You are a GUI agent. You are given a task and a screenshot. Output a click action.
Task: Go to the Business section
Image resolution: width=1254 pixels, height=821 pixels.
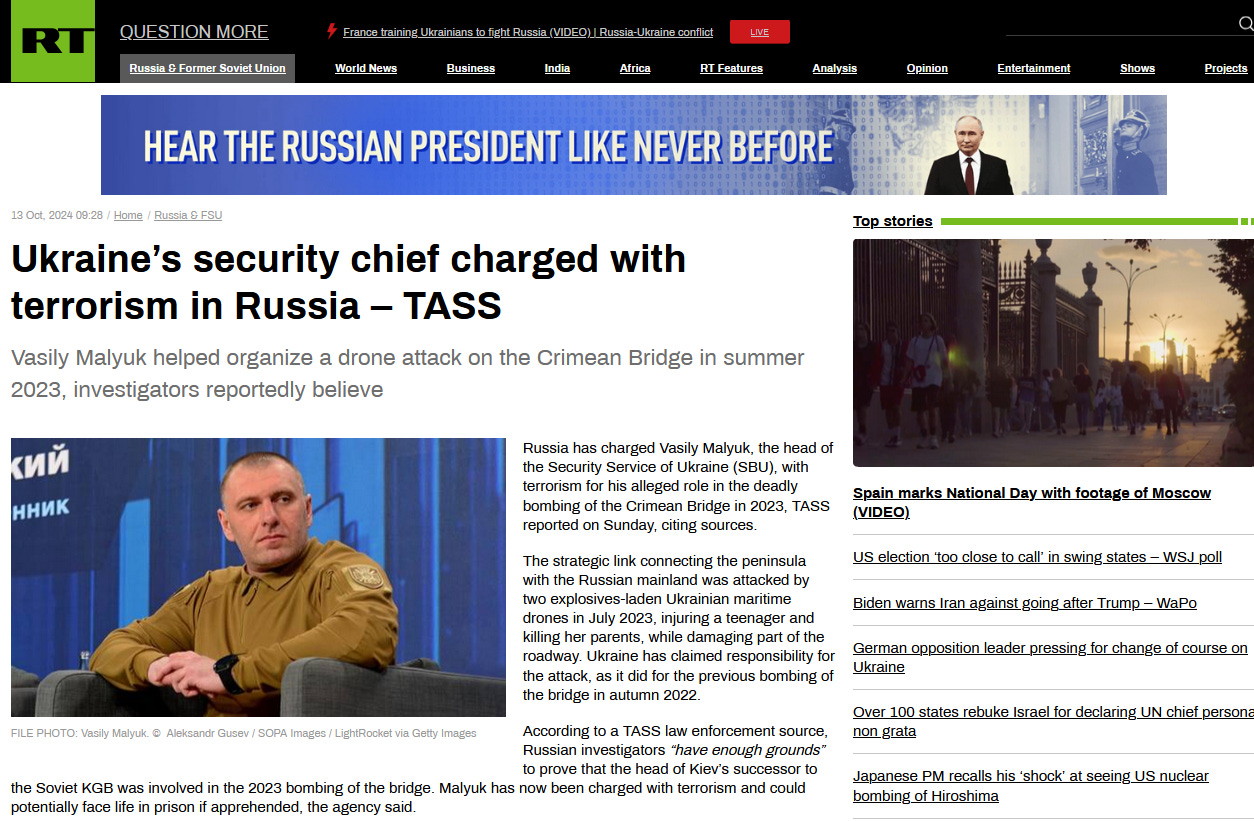[471, 68]
